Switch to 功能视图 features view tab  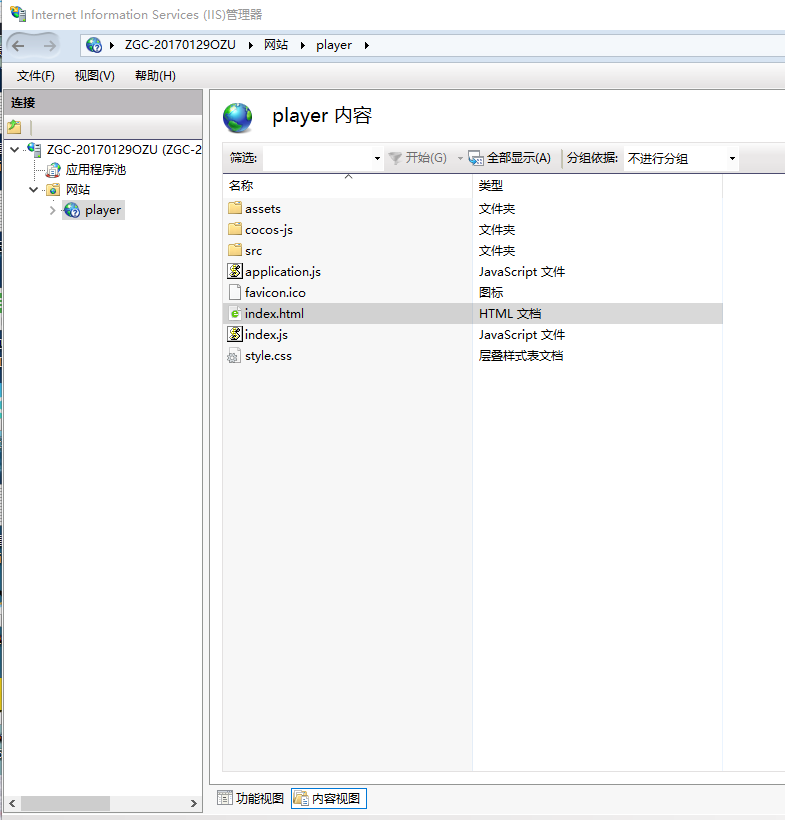[x=251, y=799]
